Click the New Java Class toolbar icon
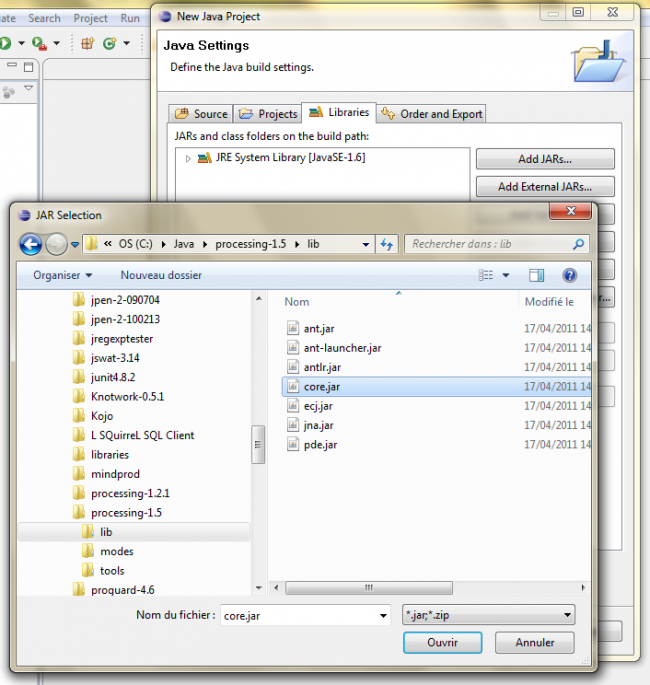This screenshot has width=650, height=685. 110,43
